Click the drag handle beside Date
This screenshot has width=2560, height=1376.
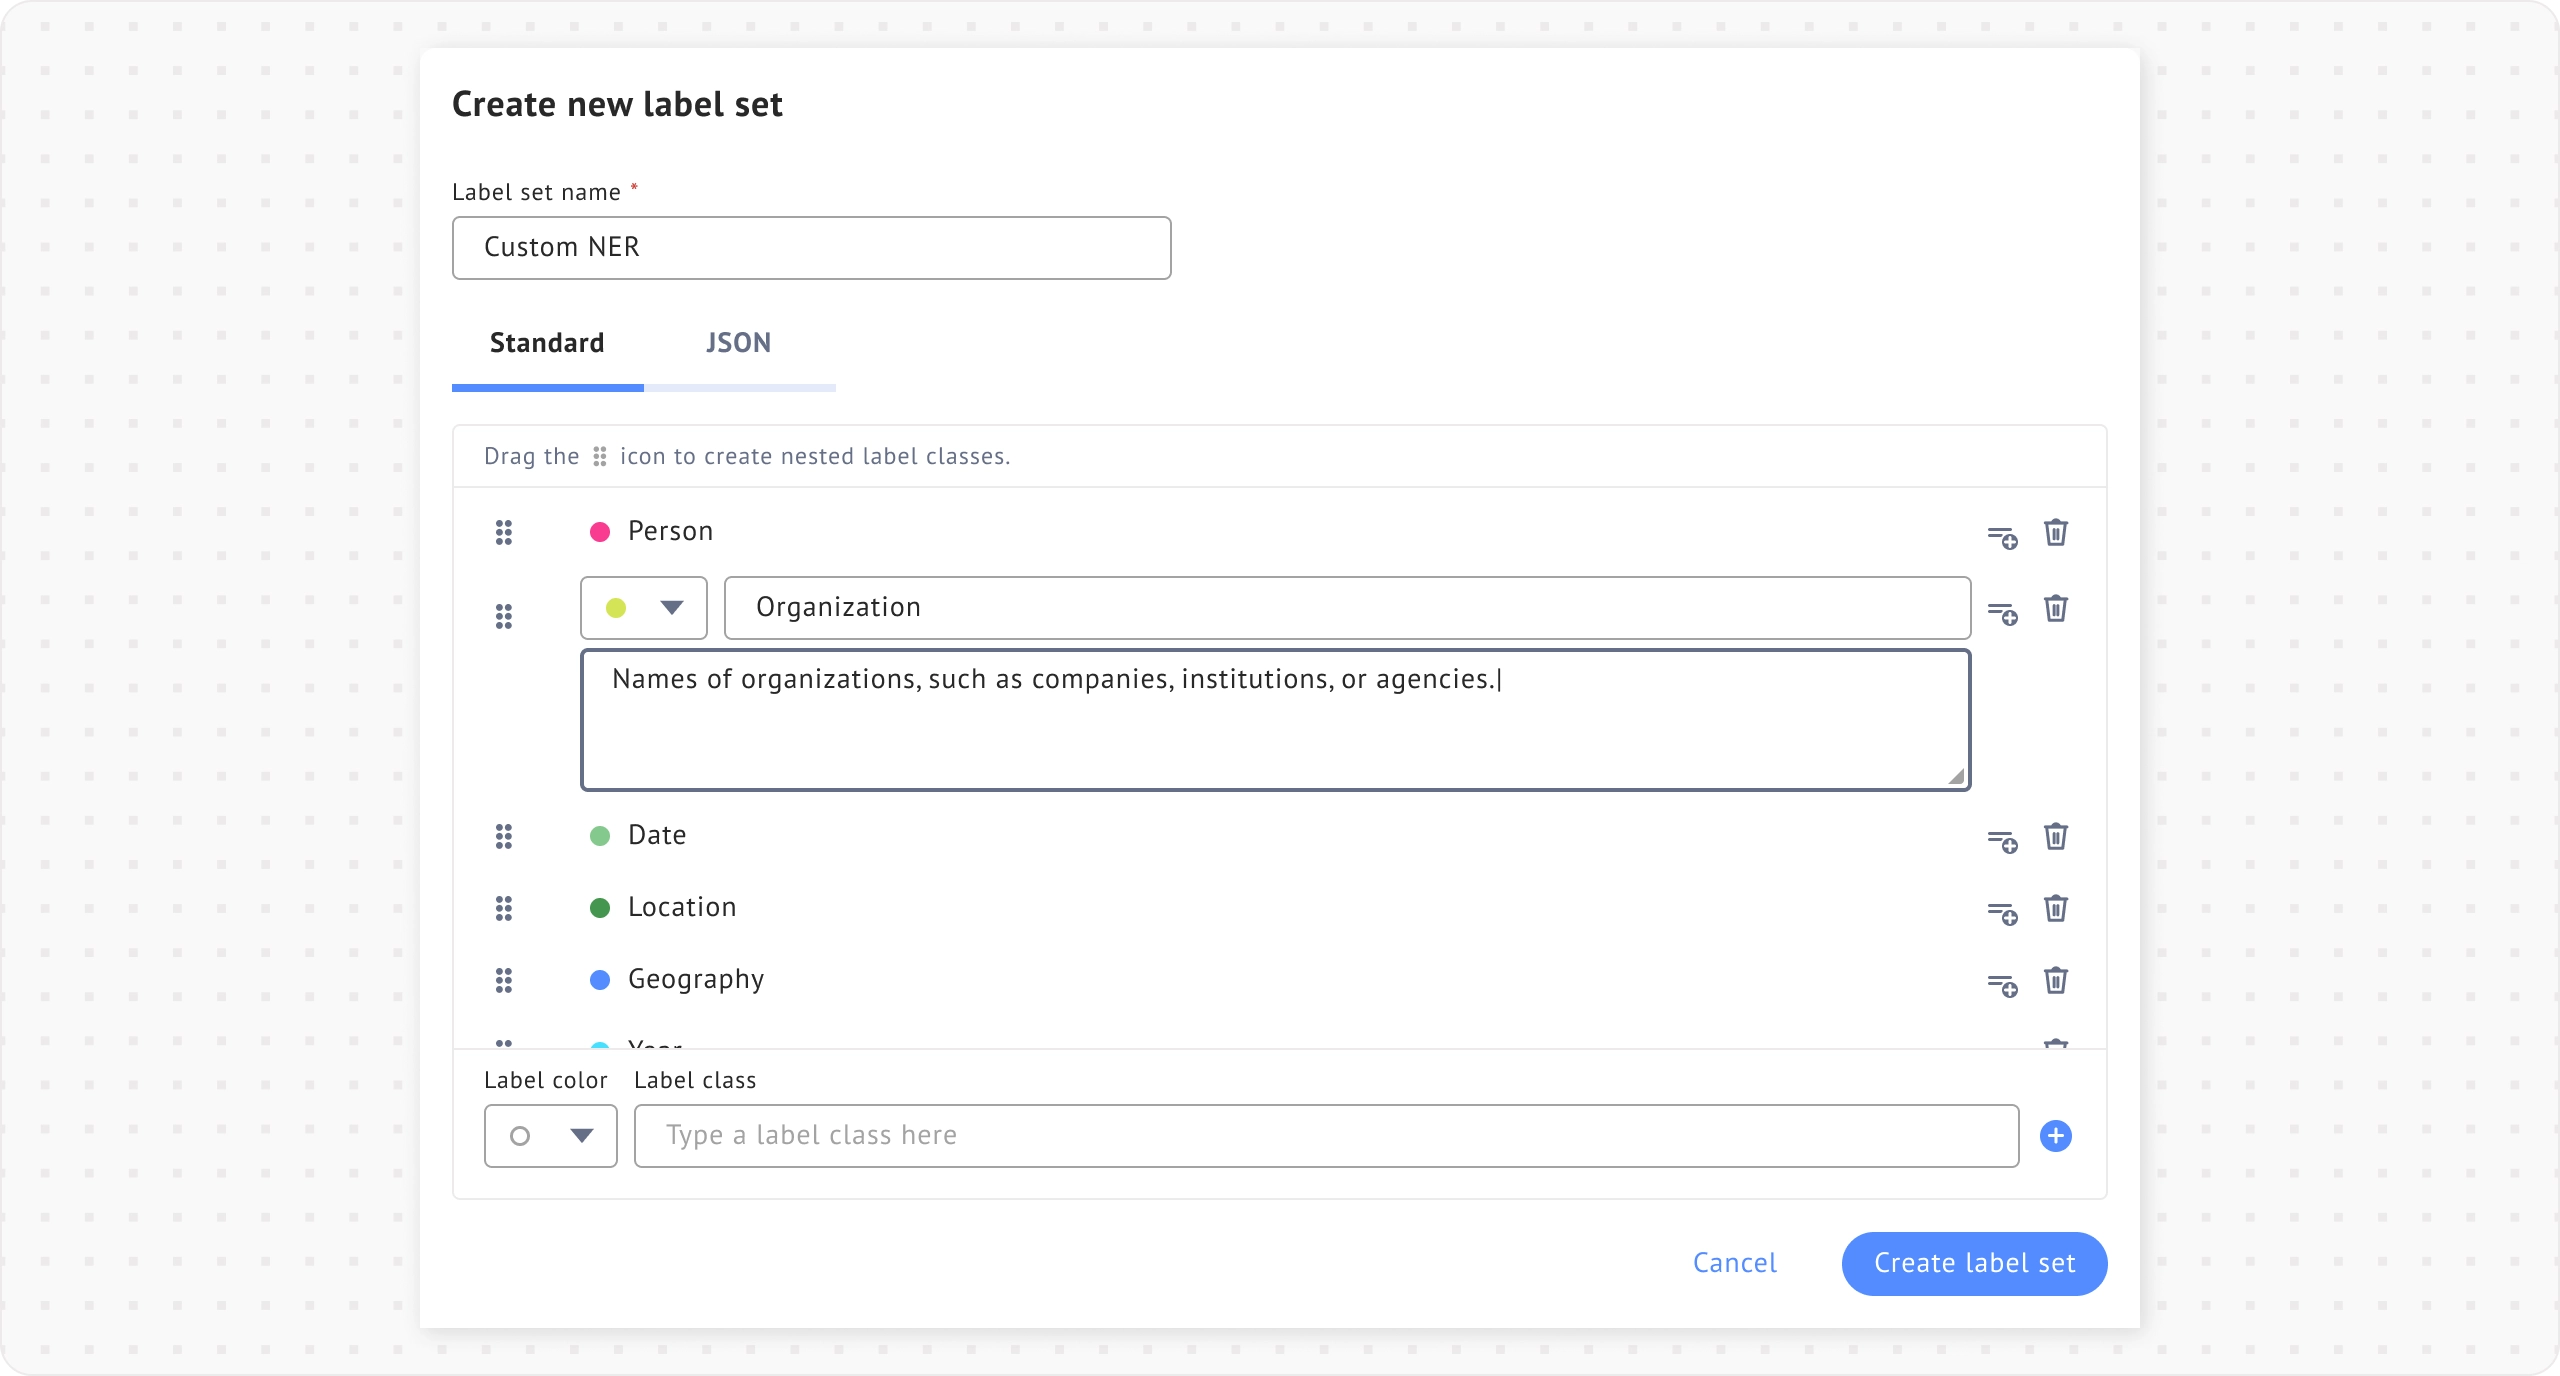(x=504, y=836)
